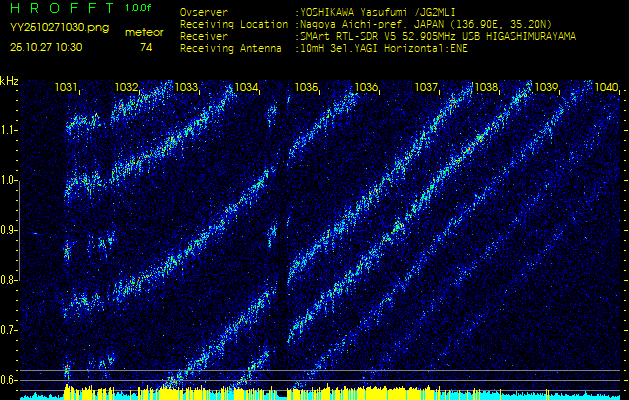Click the 0.8 kHz frequency axis label

click(x=7, y=280)
